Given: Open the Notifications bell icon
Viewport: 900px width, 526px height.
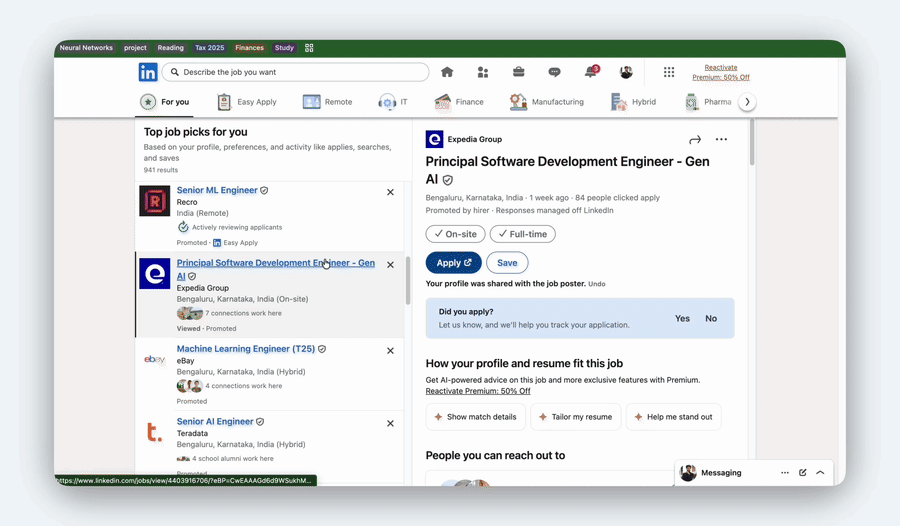Looking at the screenshot, I should coord(591,72).
